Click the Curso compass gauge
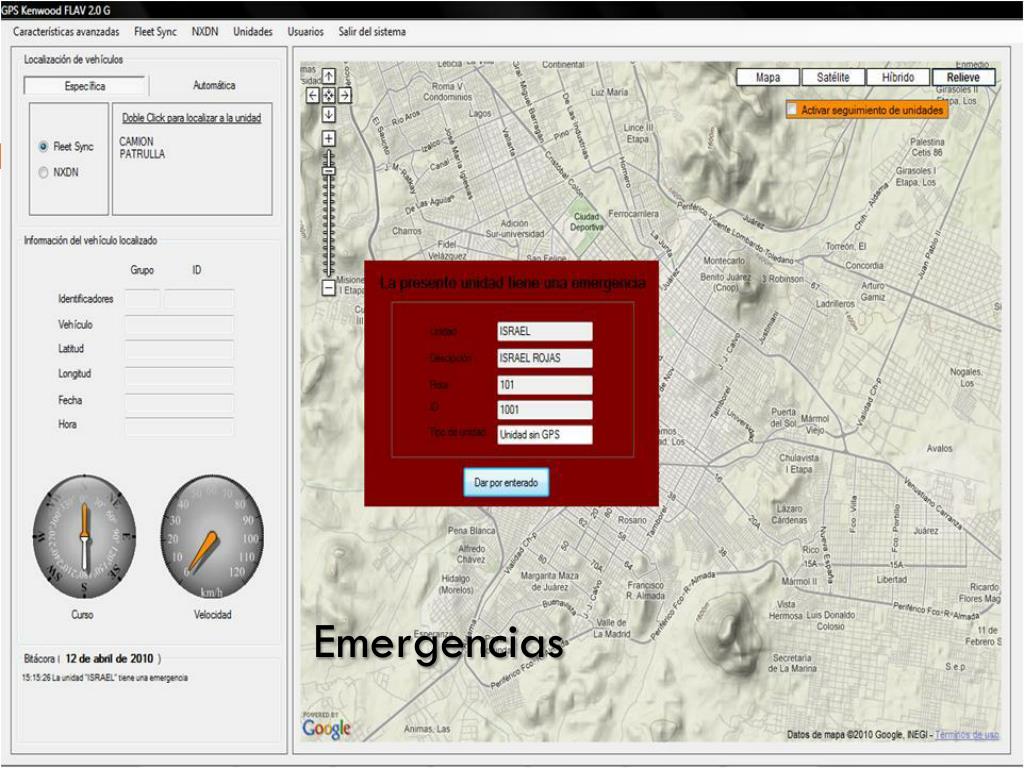 [84, 536]
